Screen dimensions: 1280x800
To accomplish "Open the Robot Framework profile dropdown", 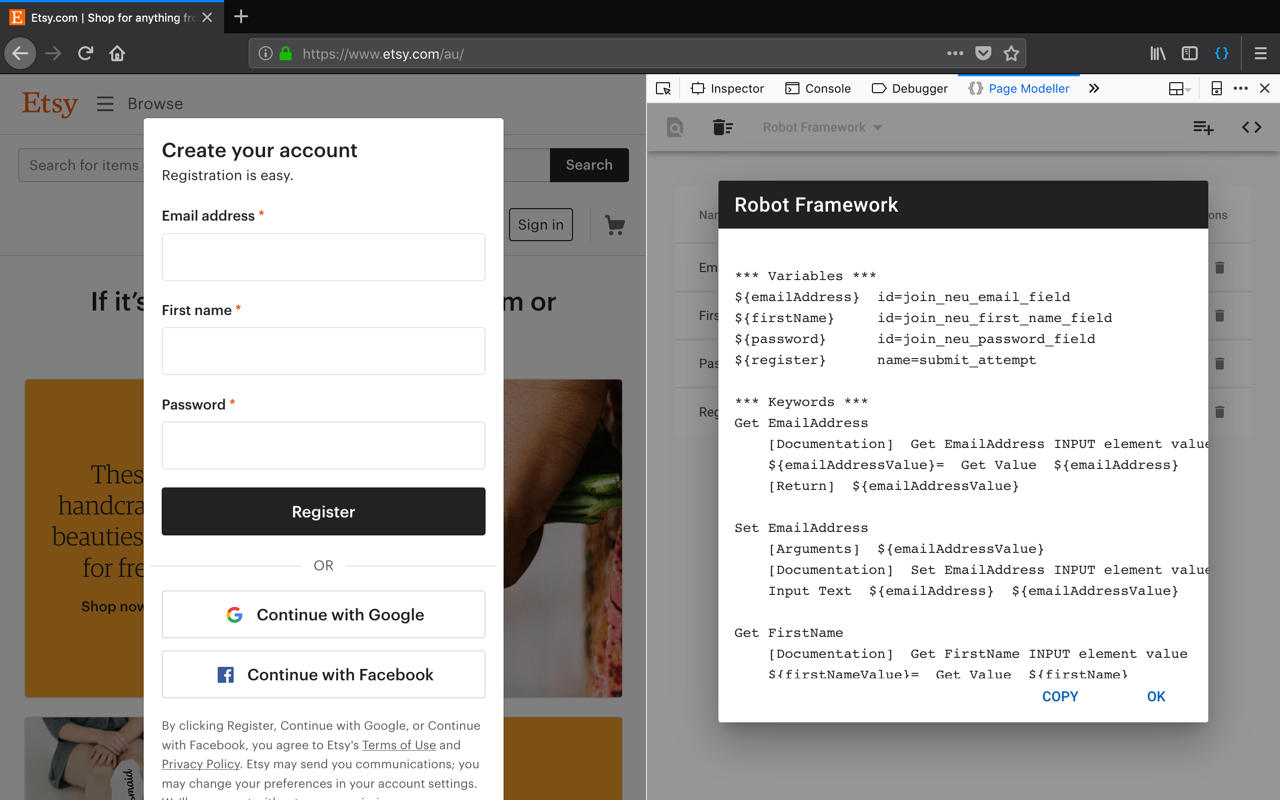I will click(822, 127).
